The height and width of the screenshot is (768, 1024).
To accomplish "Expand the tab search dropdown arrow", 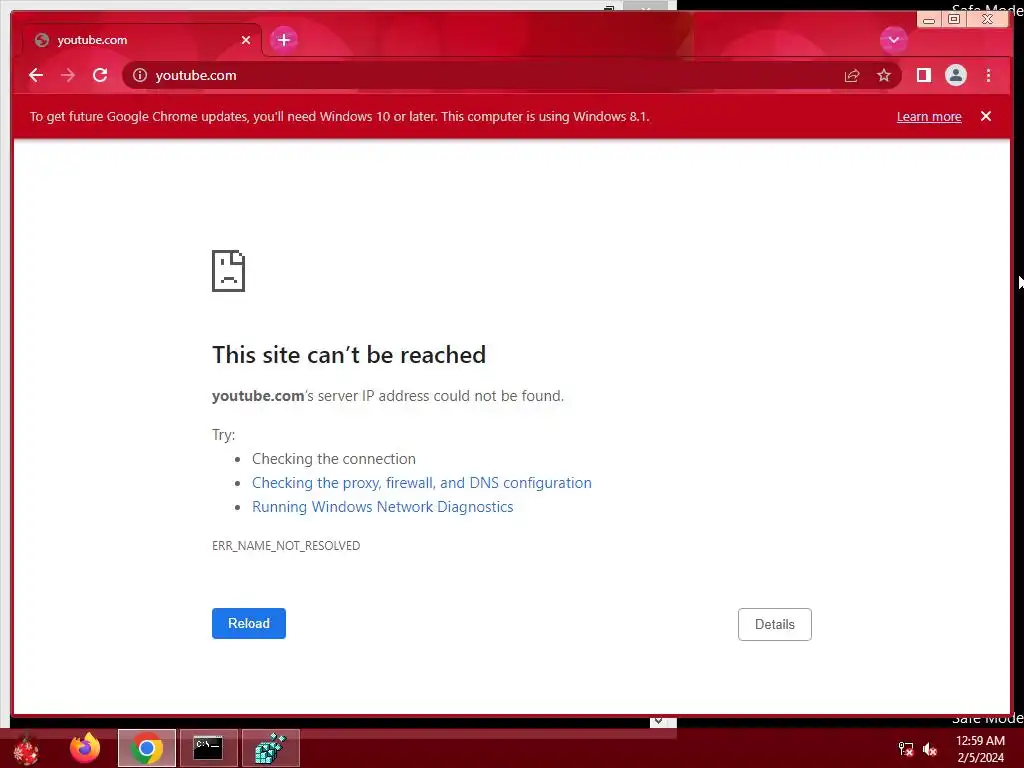I will click(x=893, y=40).
